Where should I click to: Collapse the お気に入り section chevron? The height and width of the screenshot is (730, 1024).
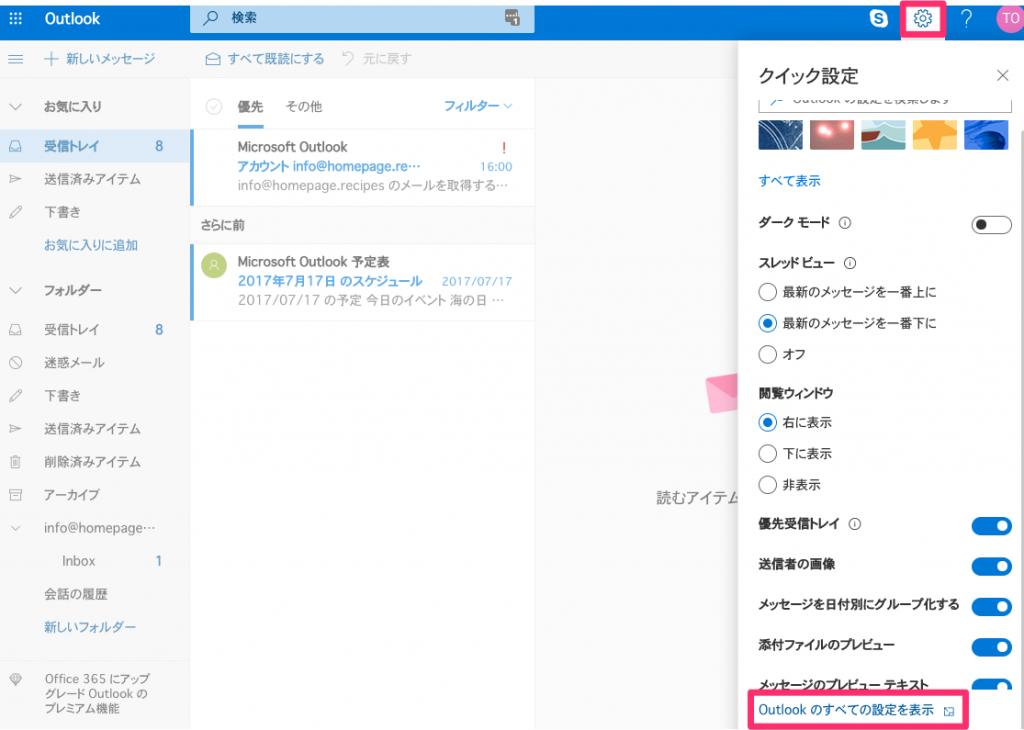coord(16,106)
